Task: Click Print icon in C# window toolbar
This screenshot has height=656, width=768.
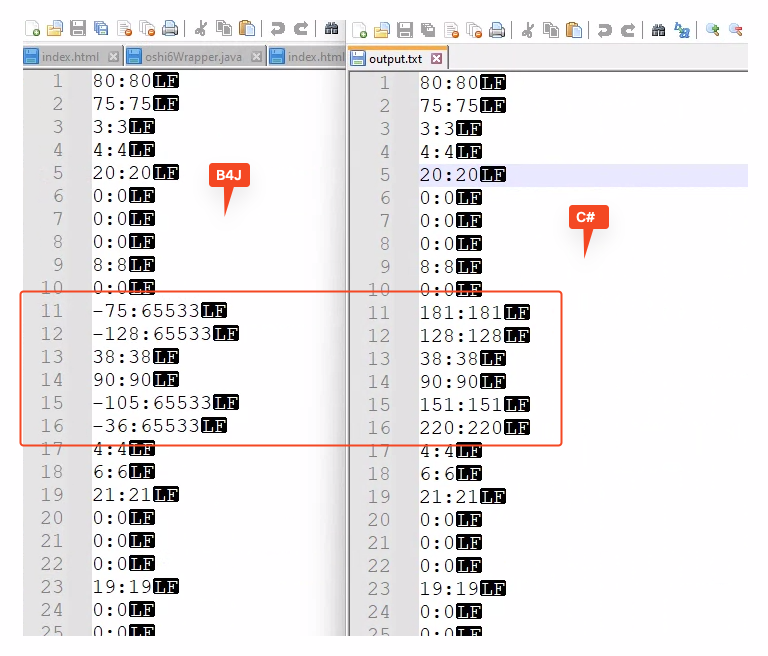Action: pos(497,30)
